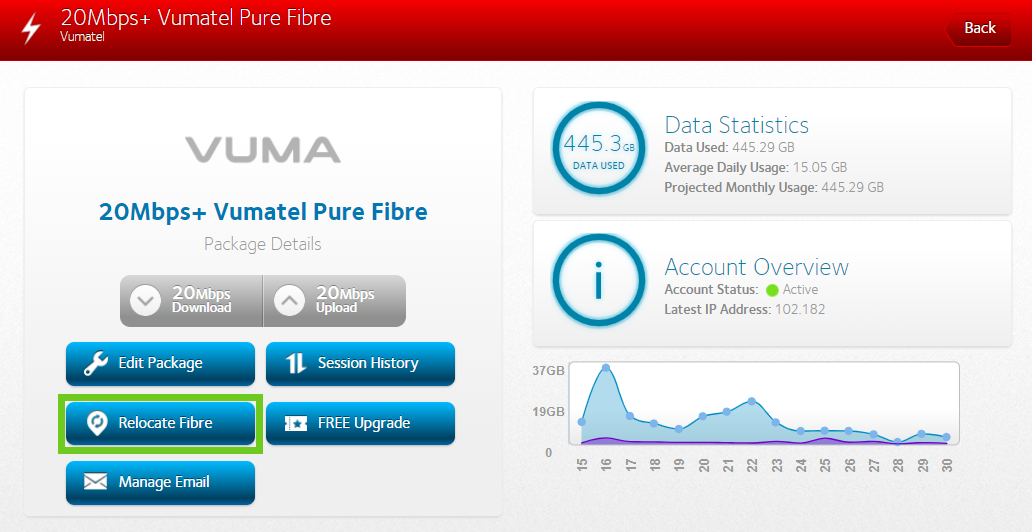Viewport: 1032px width, 532px height.
Task: Click the usage peak point on day 16
Action: (606, 368)
